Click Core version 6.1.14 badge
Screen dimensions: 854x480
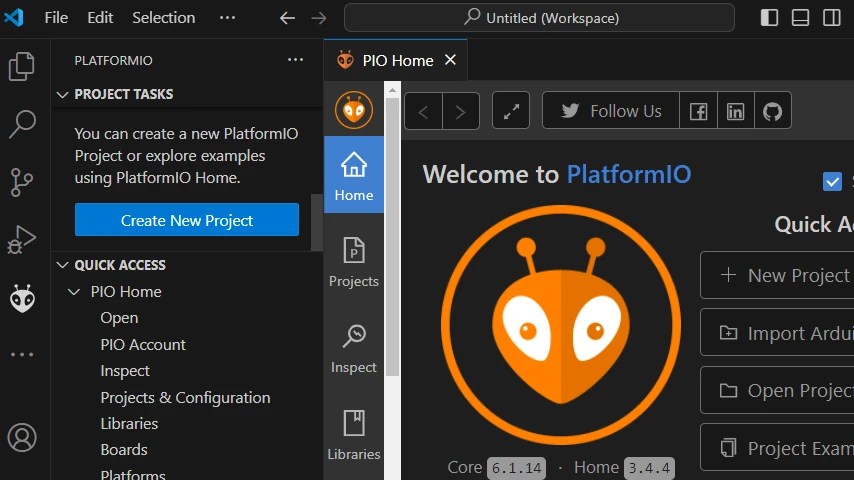[x=516, y=468]
